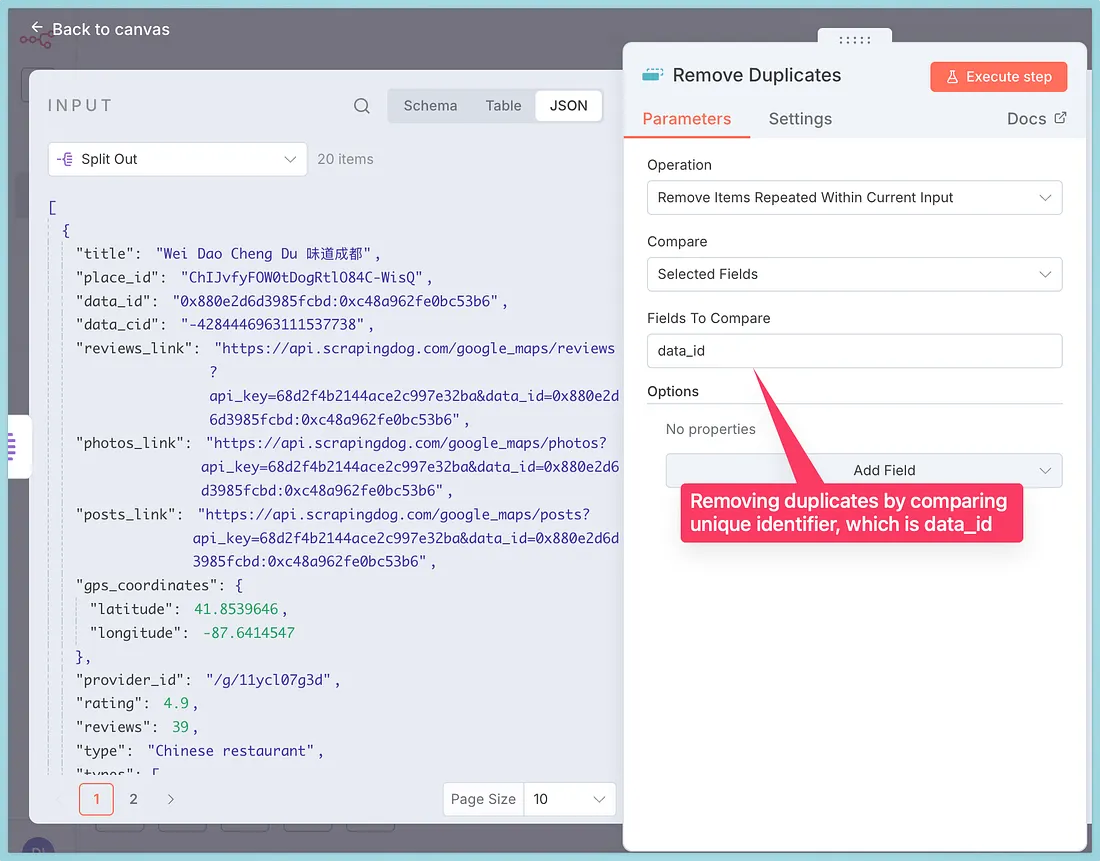Open the Settings tab
Image resolution: width=1100 pixels, height=861 pixels.
click(x=800, y=119)
